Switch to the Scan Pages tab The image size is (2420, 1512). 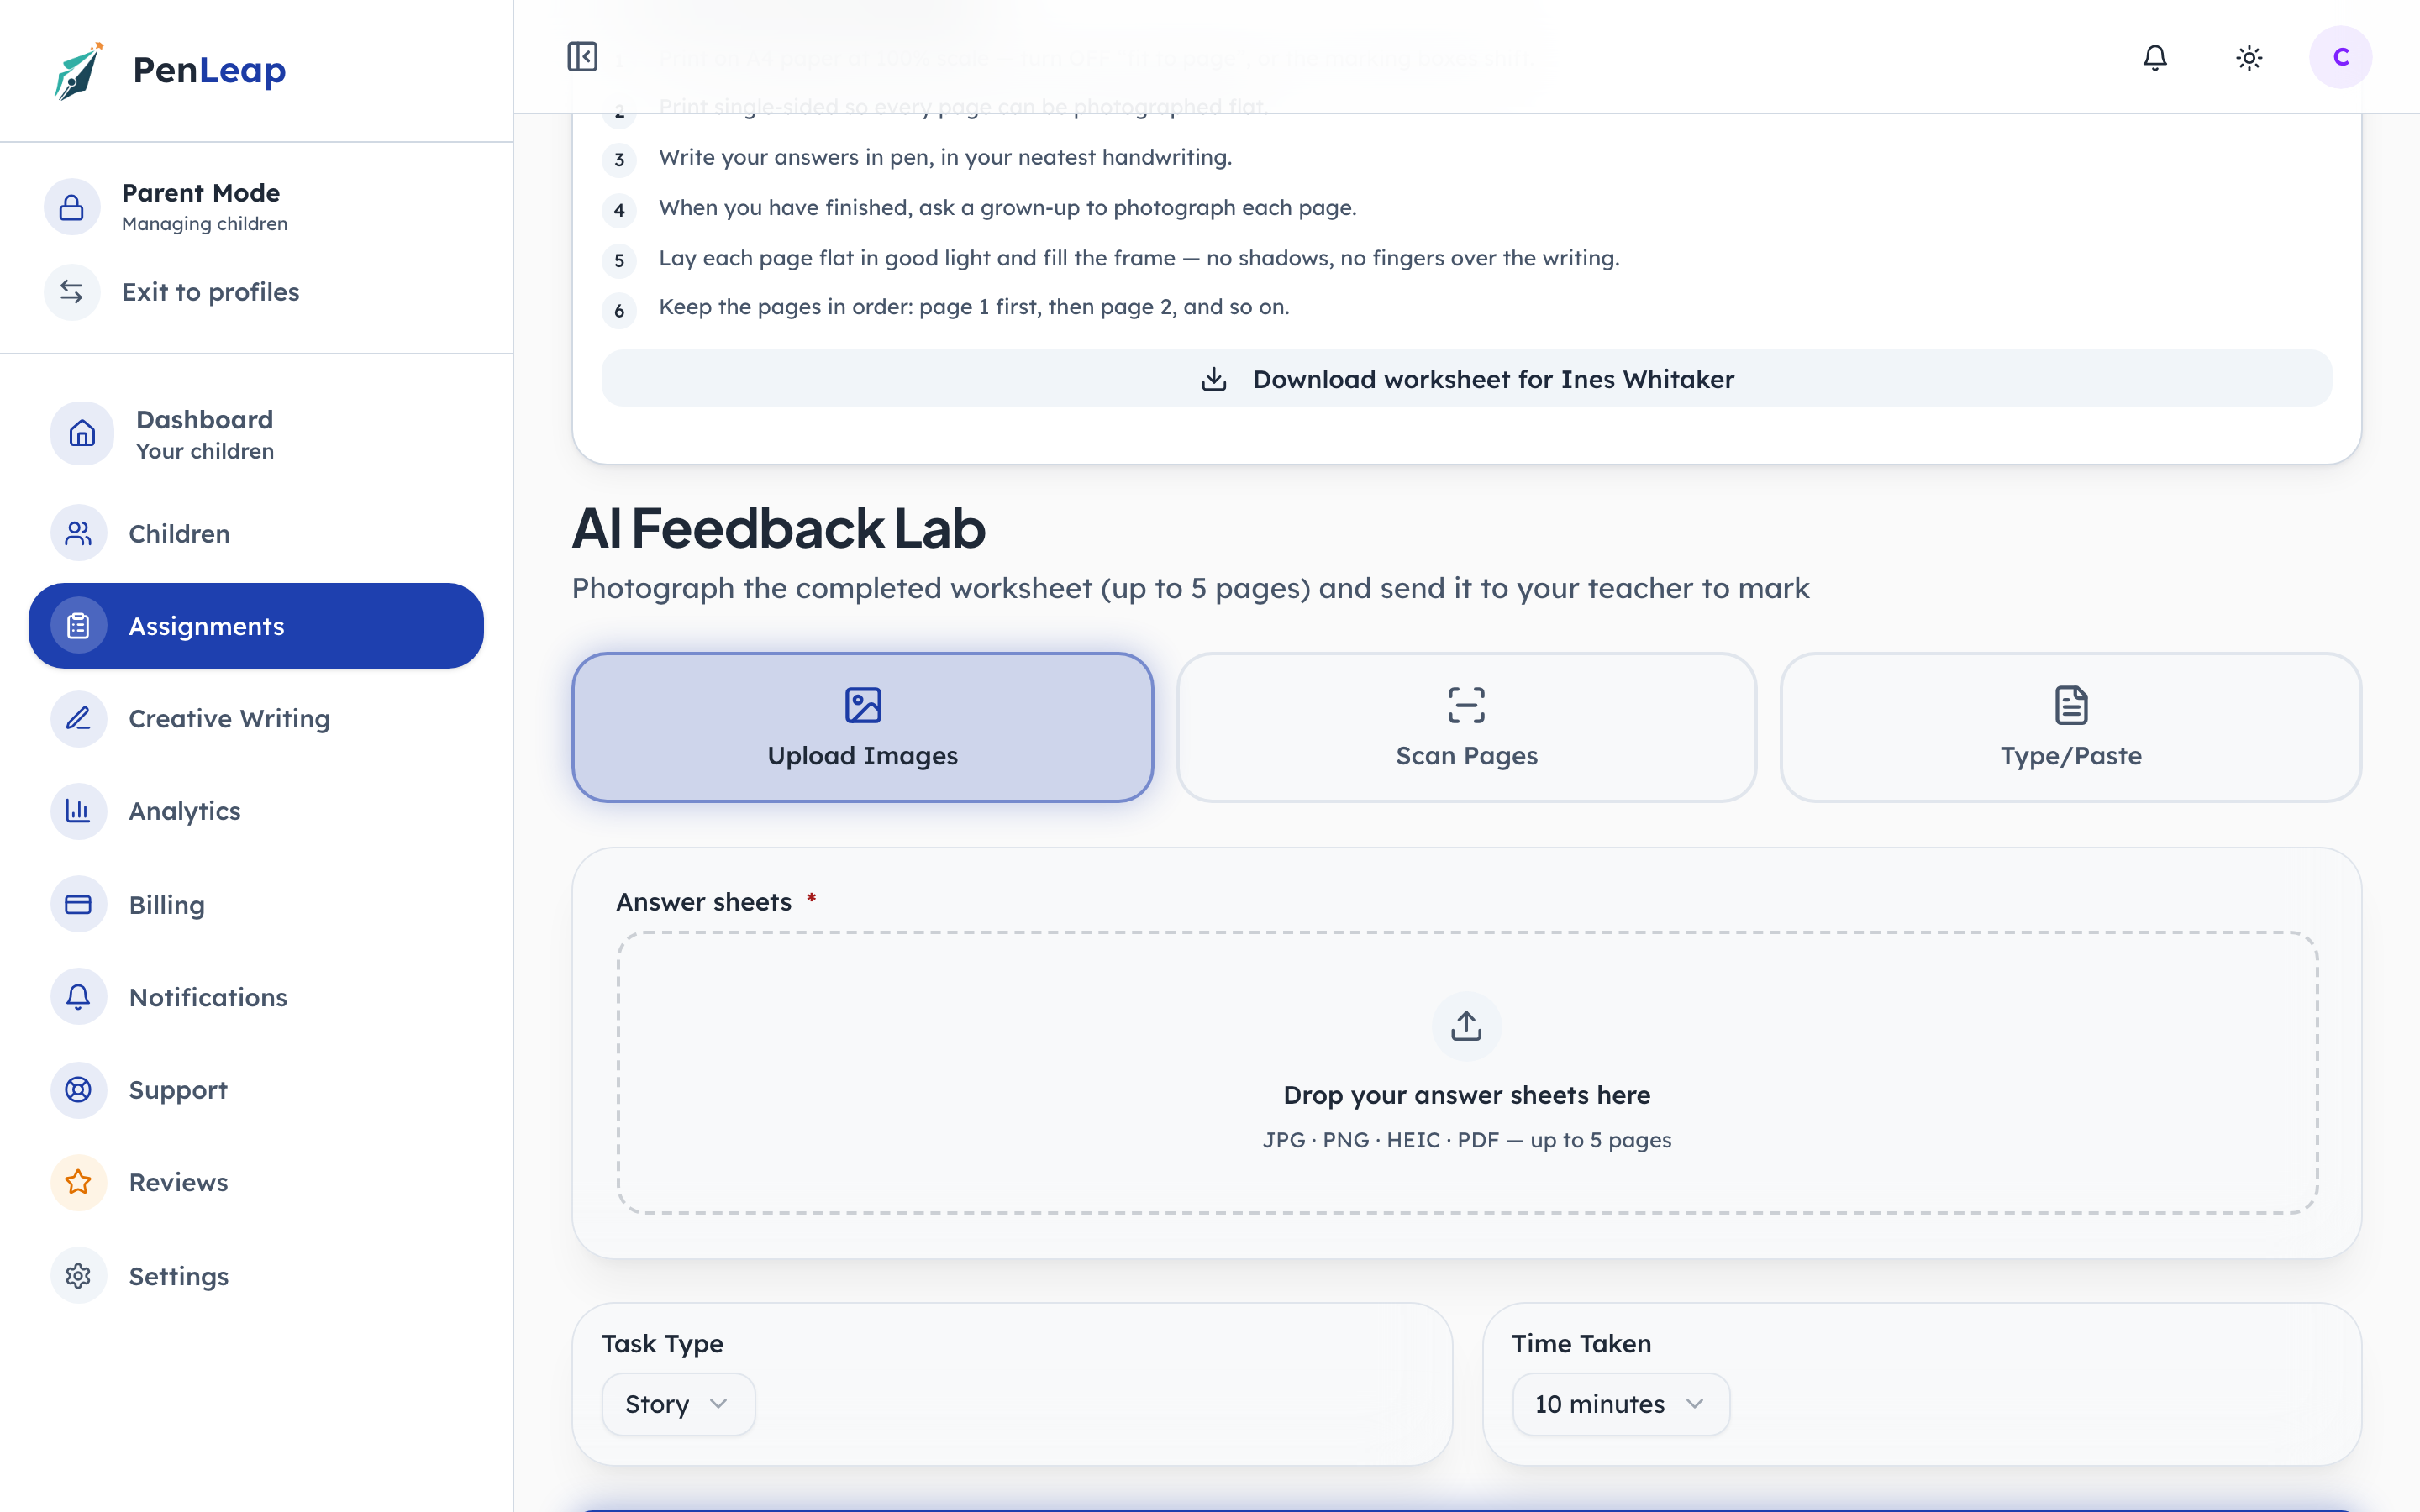pyautogui.click(x=1466, y=727)
